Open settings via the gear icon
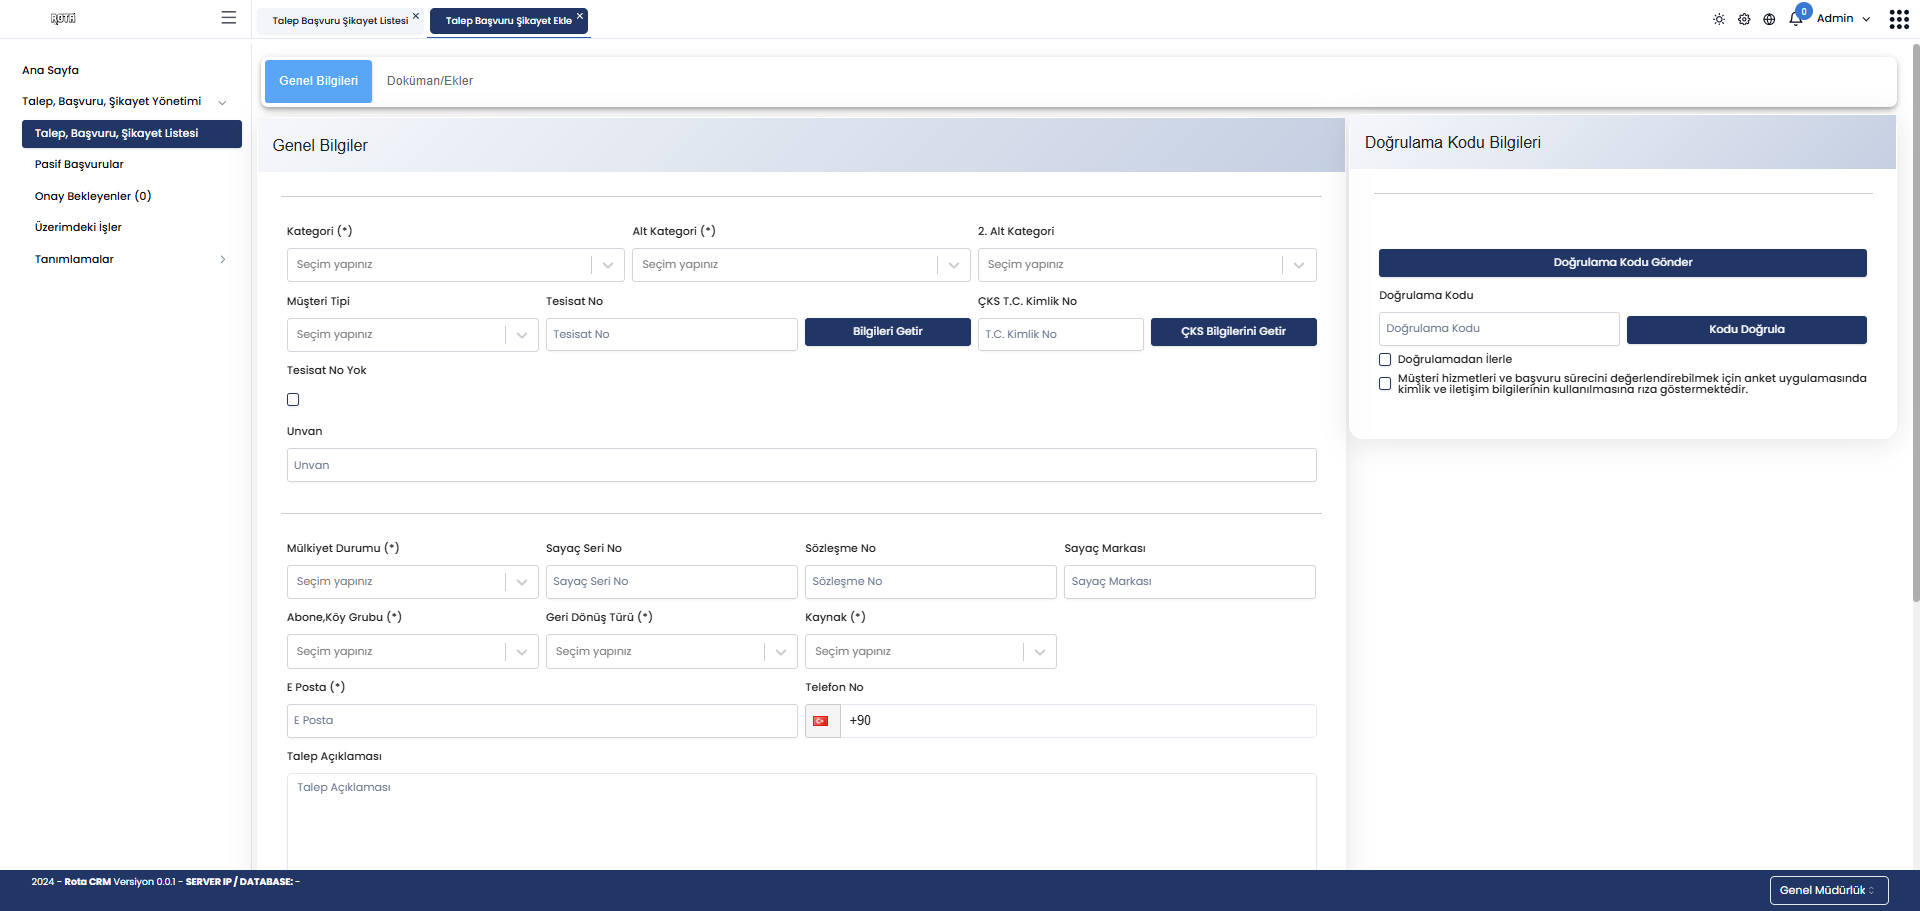Screen dimensions: 1920x911 (1744, 19)
